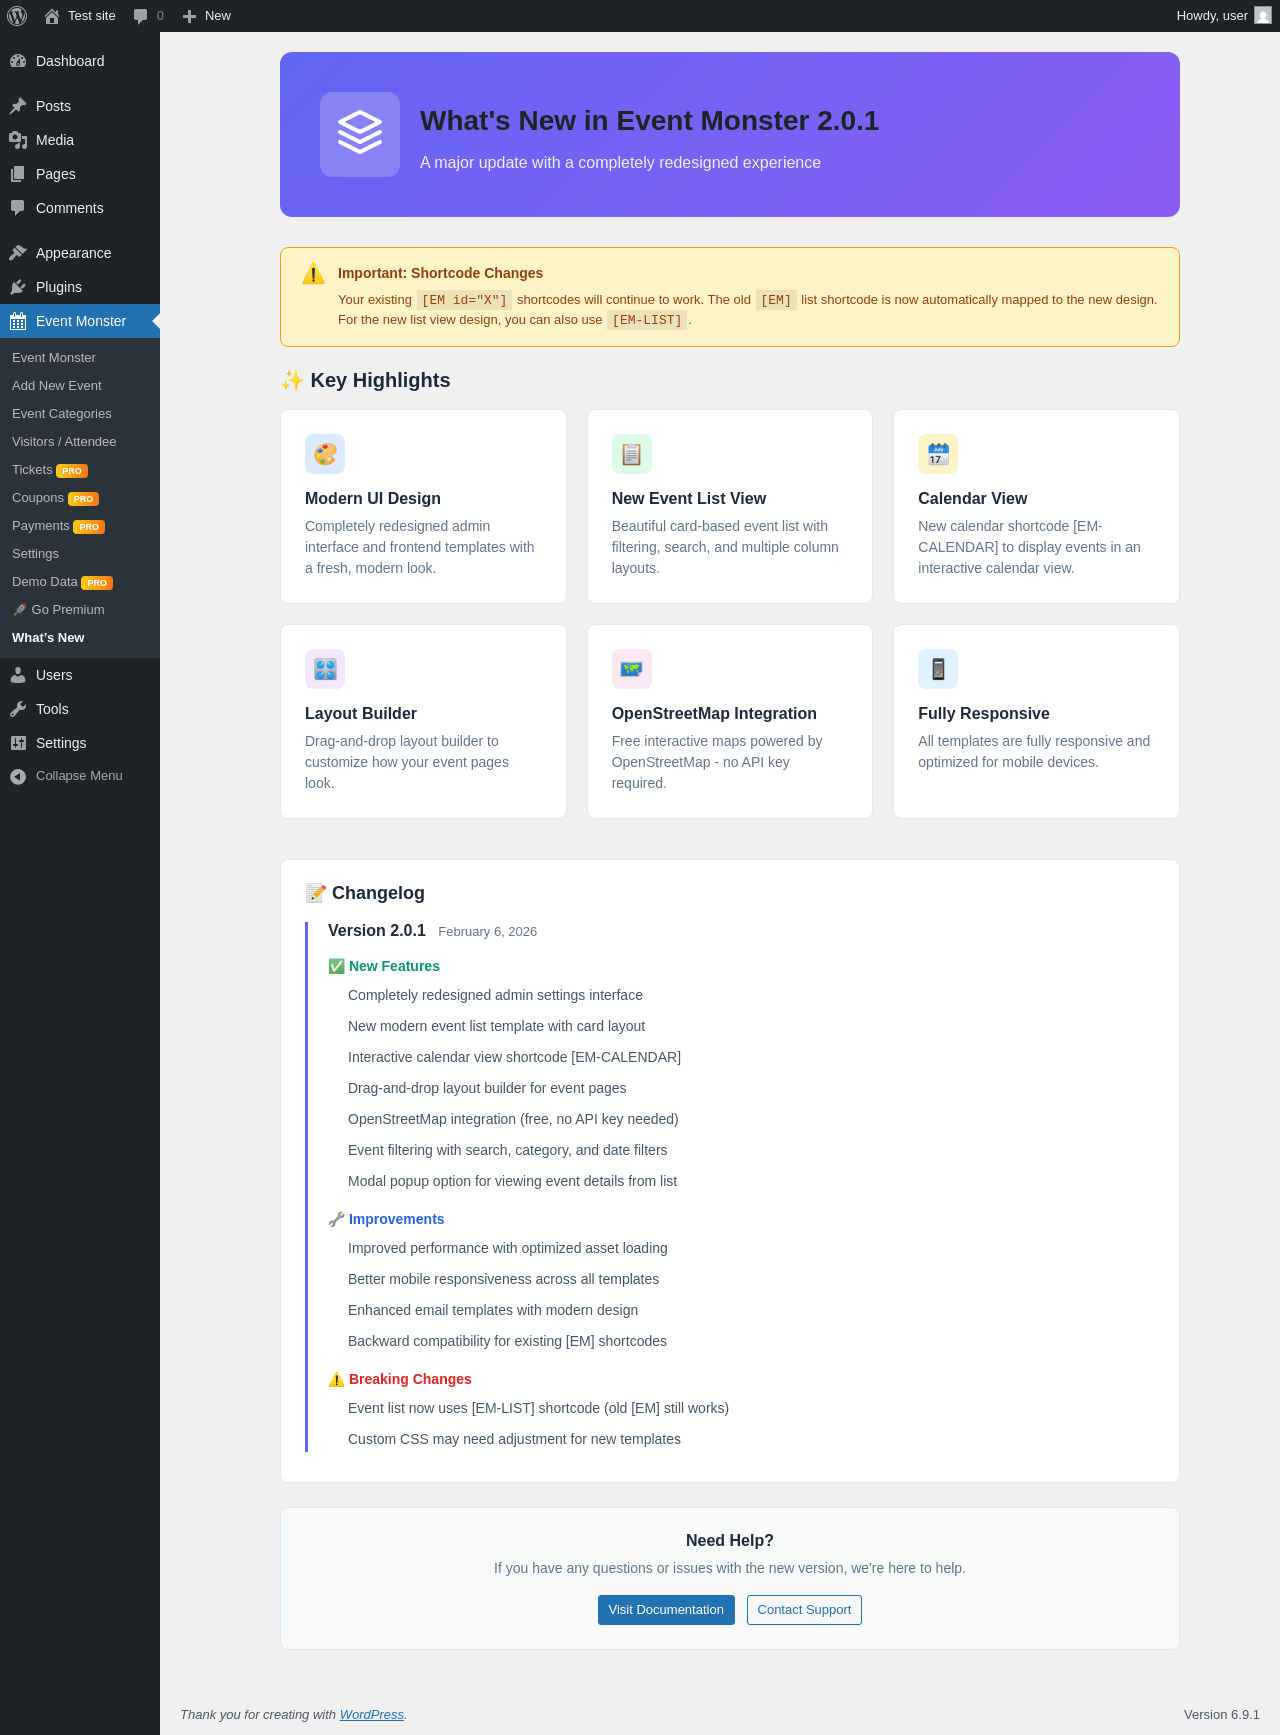
Task: Open the Posts menu item
Action: click(x=80, y=106)
